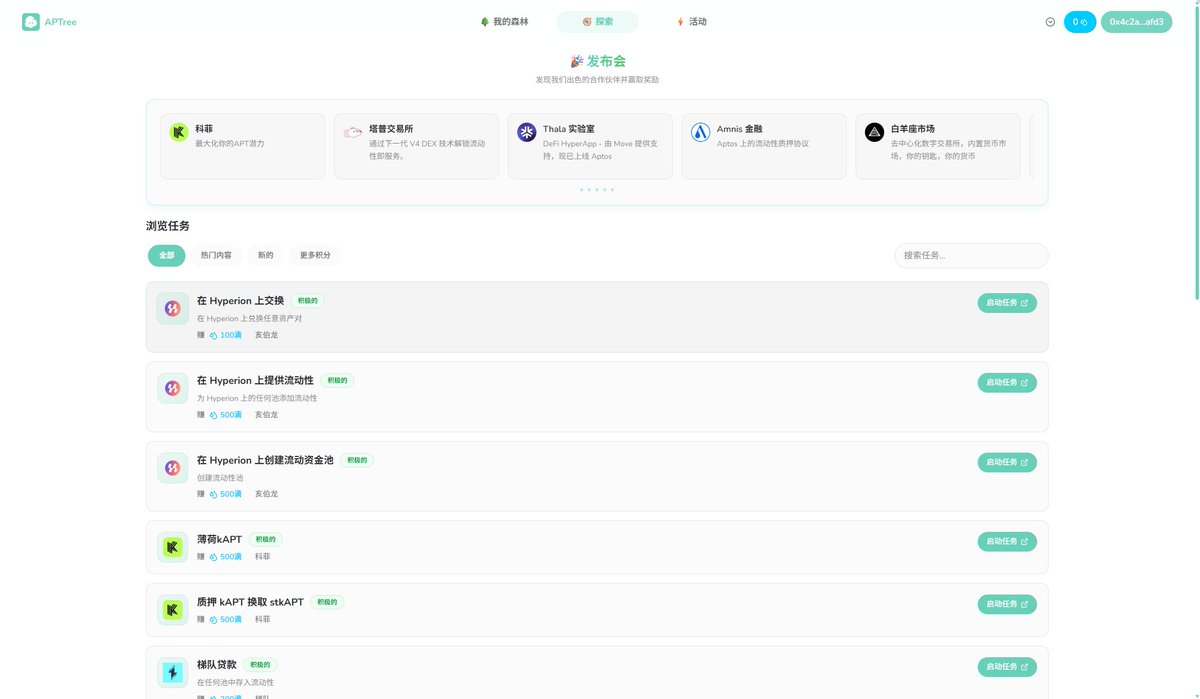This screenshot has height=699, width=1200.
Task: Click the Thala 实验室 logo icon
Action: [527, 132]
